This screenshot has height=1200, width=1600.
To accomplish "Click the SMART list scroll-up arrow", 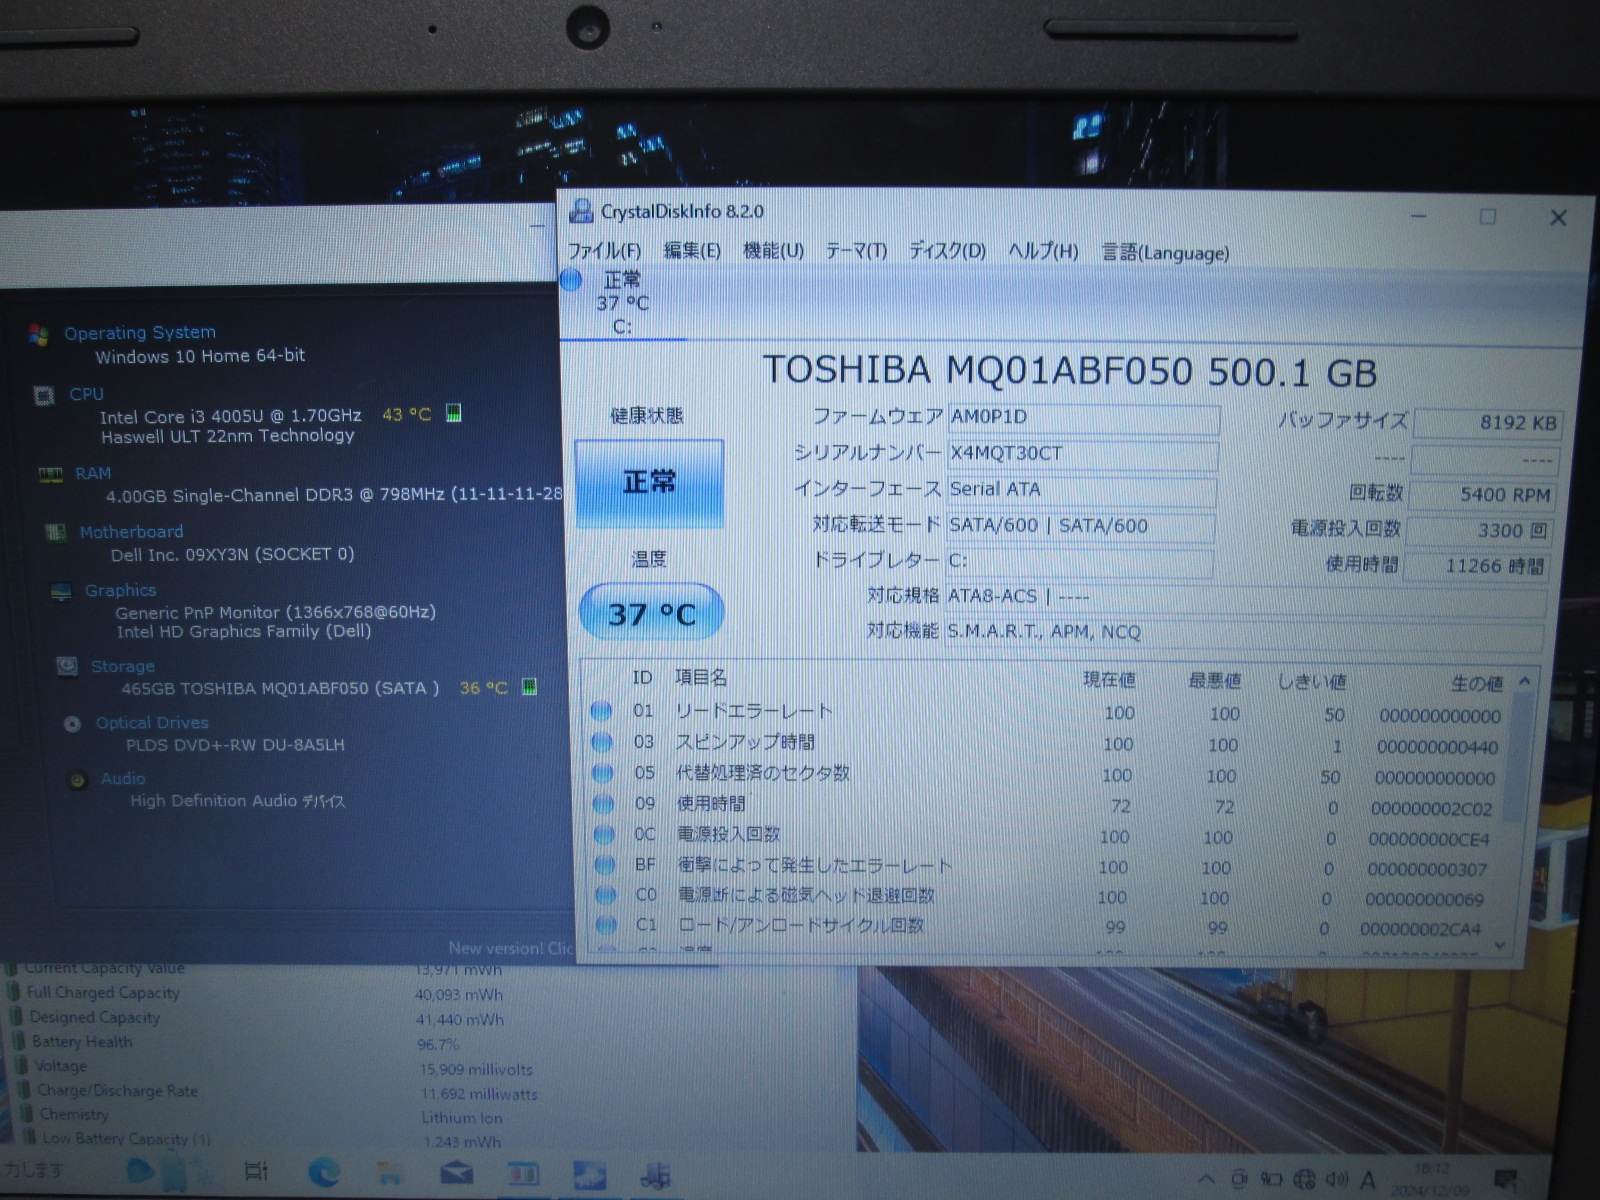I will pyautogui.click(x=1525, y=681).
